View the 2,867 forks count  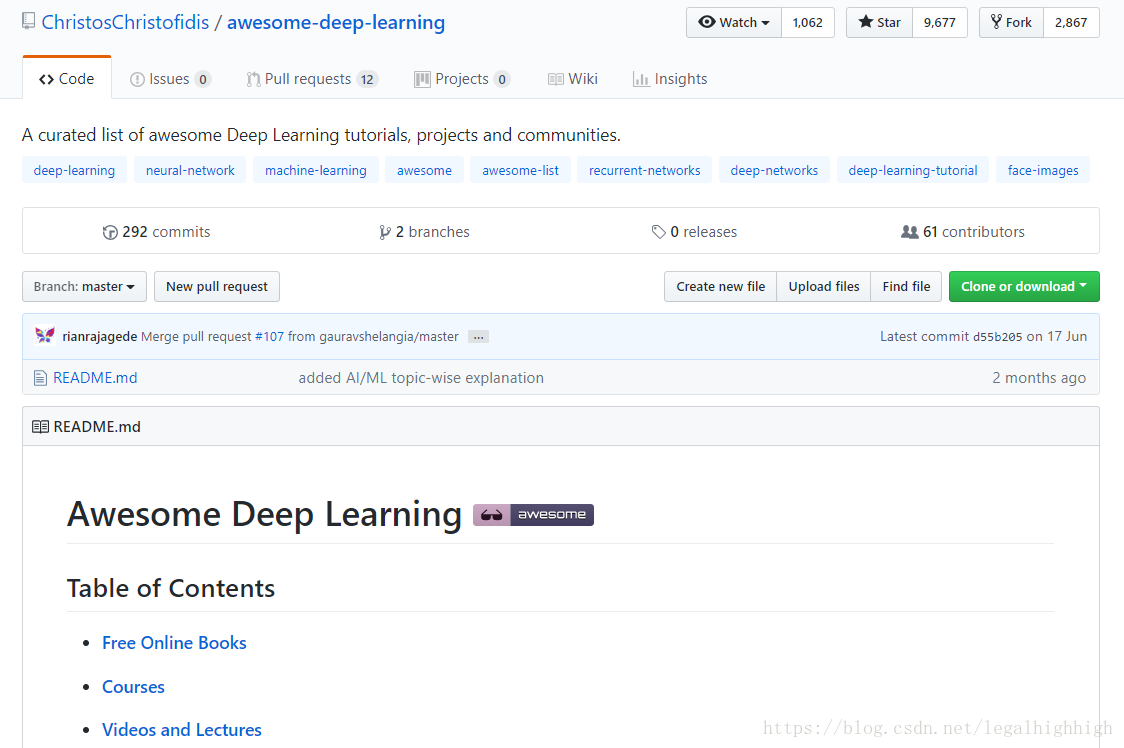1071,22
